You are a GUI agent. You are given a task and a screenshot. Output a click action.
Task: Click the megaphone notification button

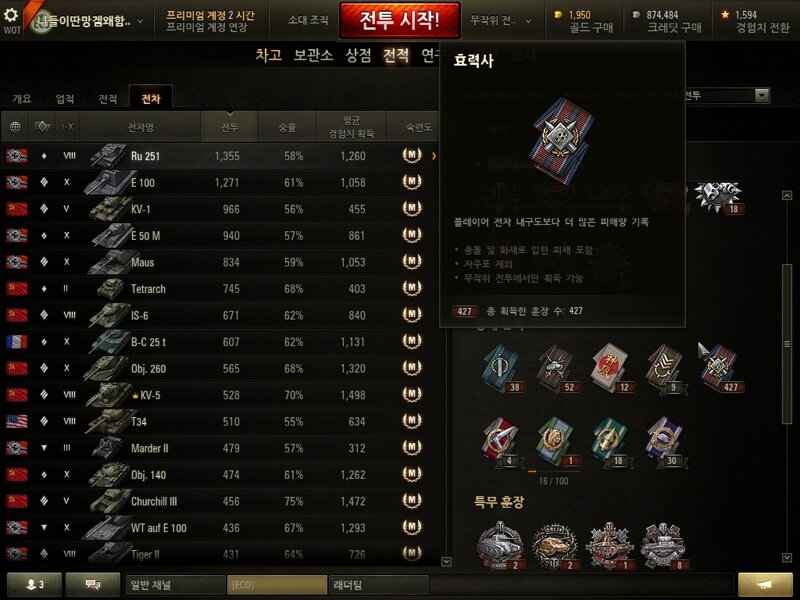pos(765,585)
